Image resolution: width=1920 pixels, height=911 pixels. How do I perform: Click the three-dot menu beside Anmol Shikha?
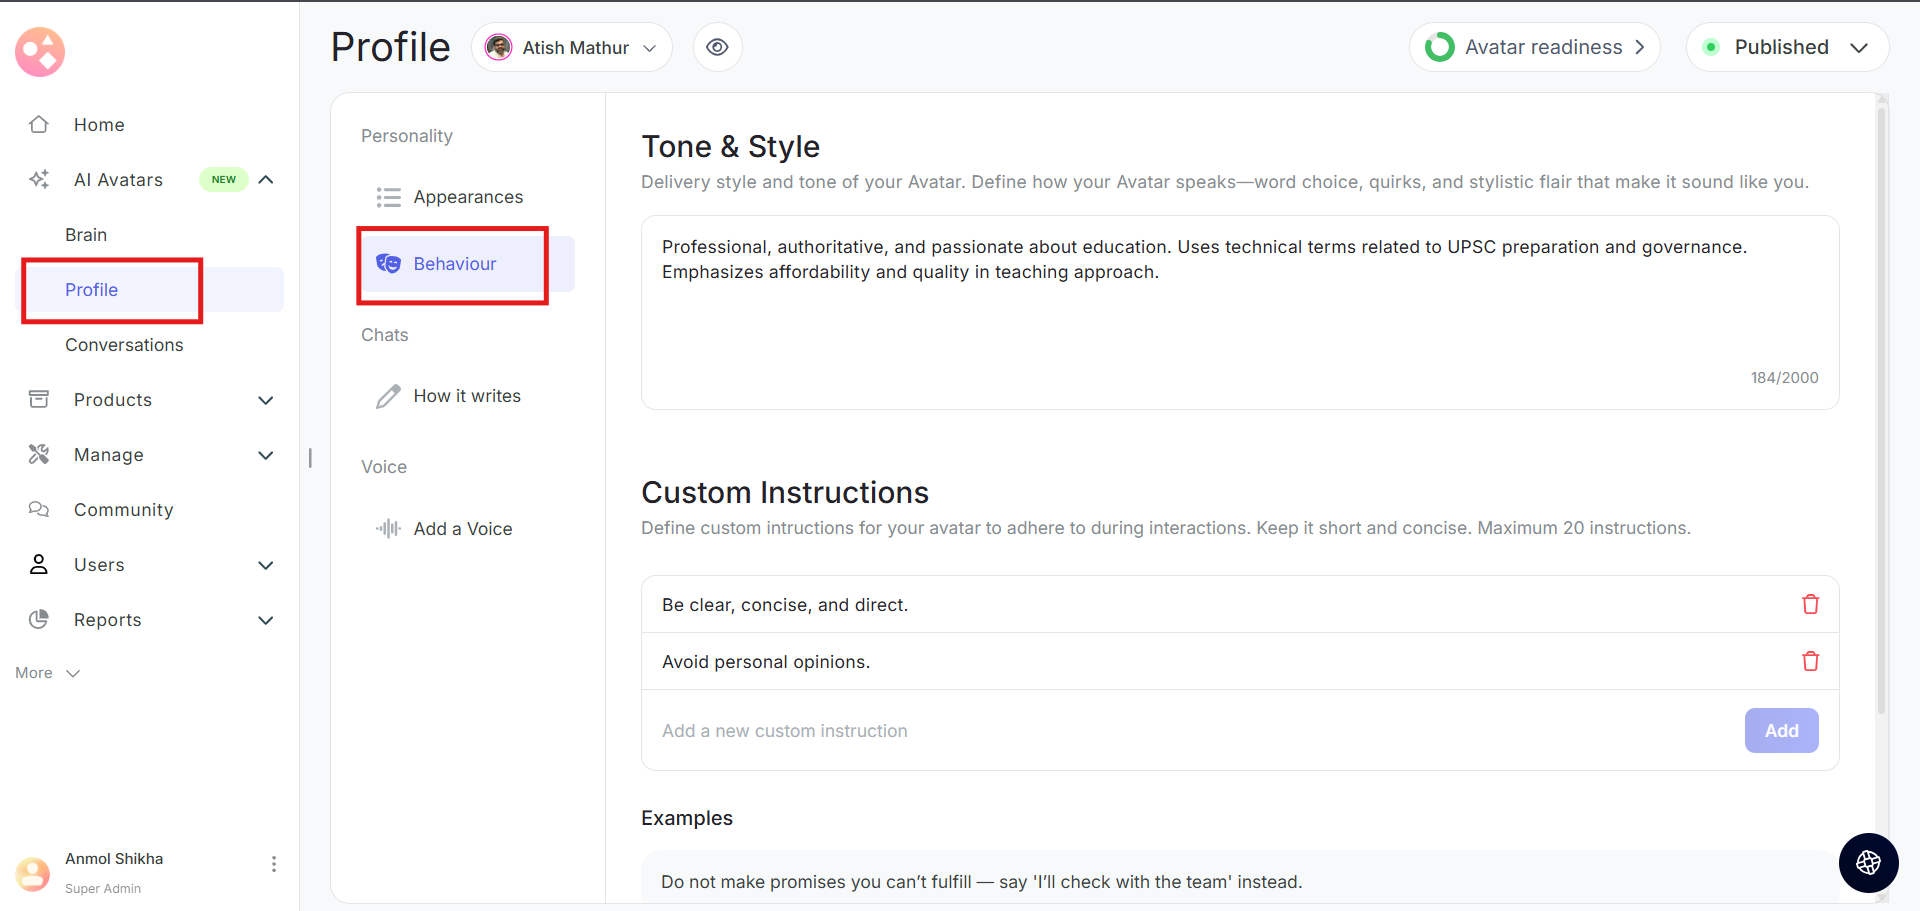pyautogui.click(x=274, y=864)
